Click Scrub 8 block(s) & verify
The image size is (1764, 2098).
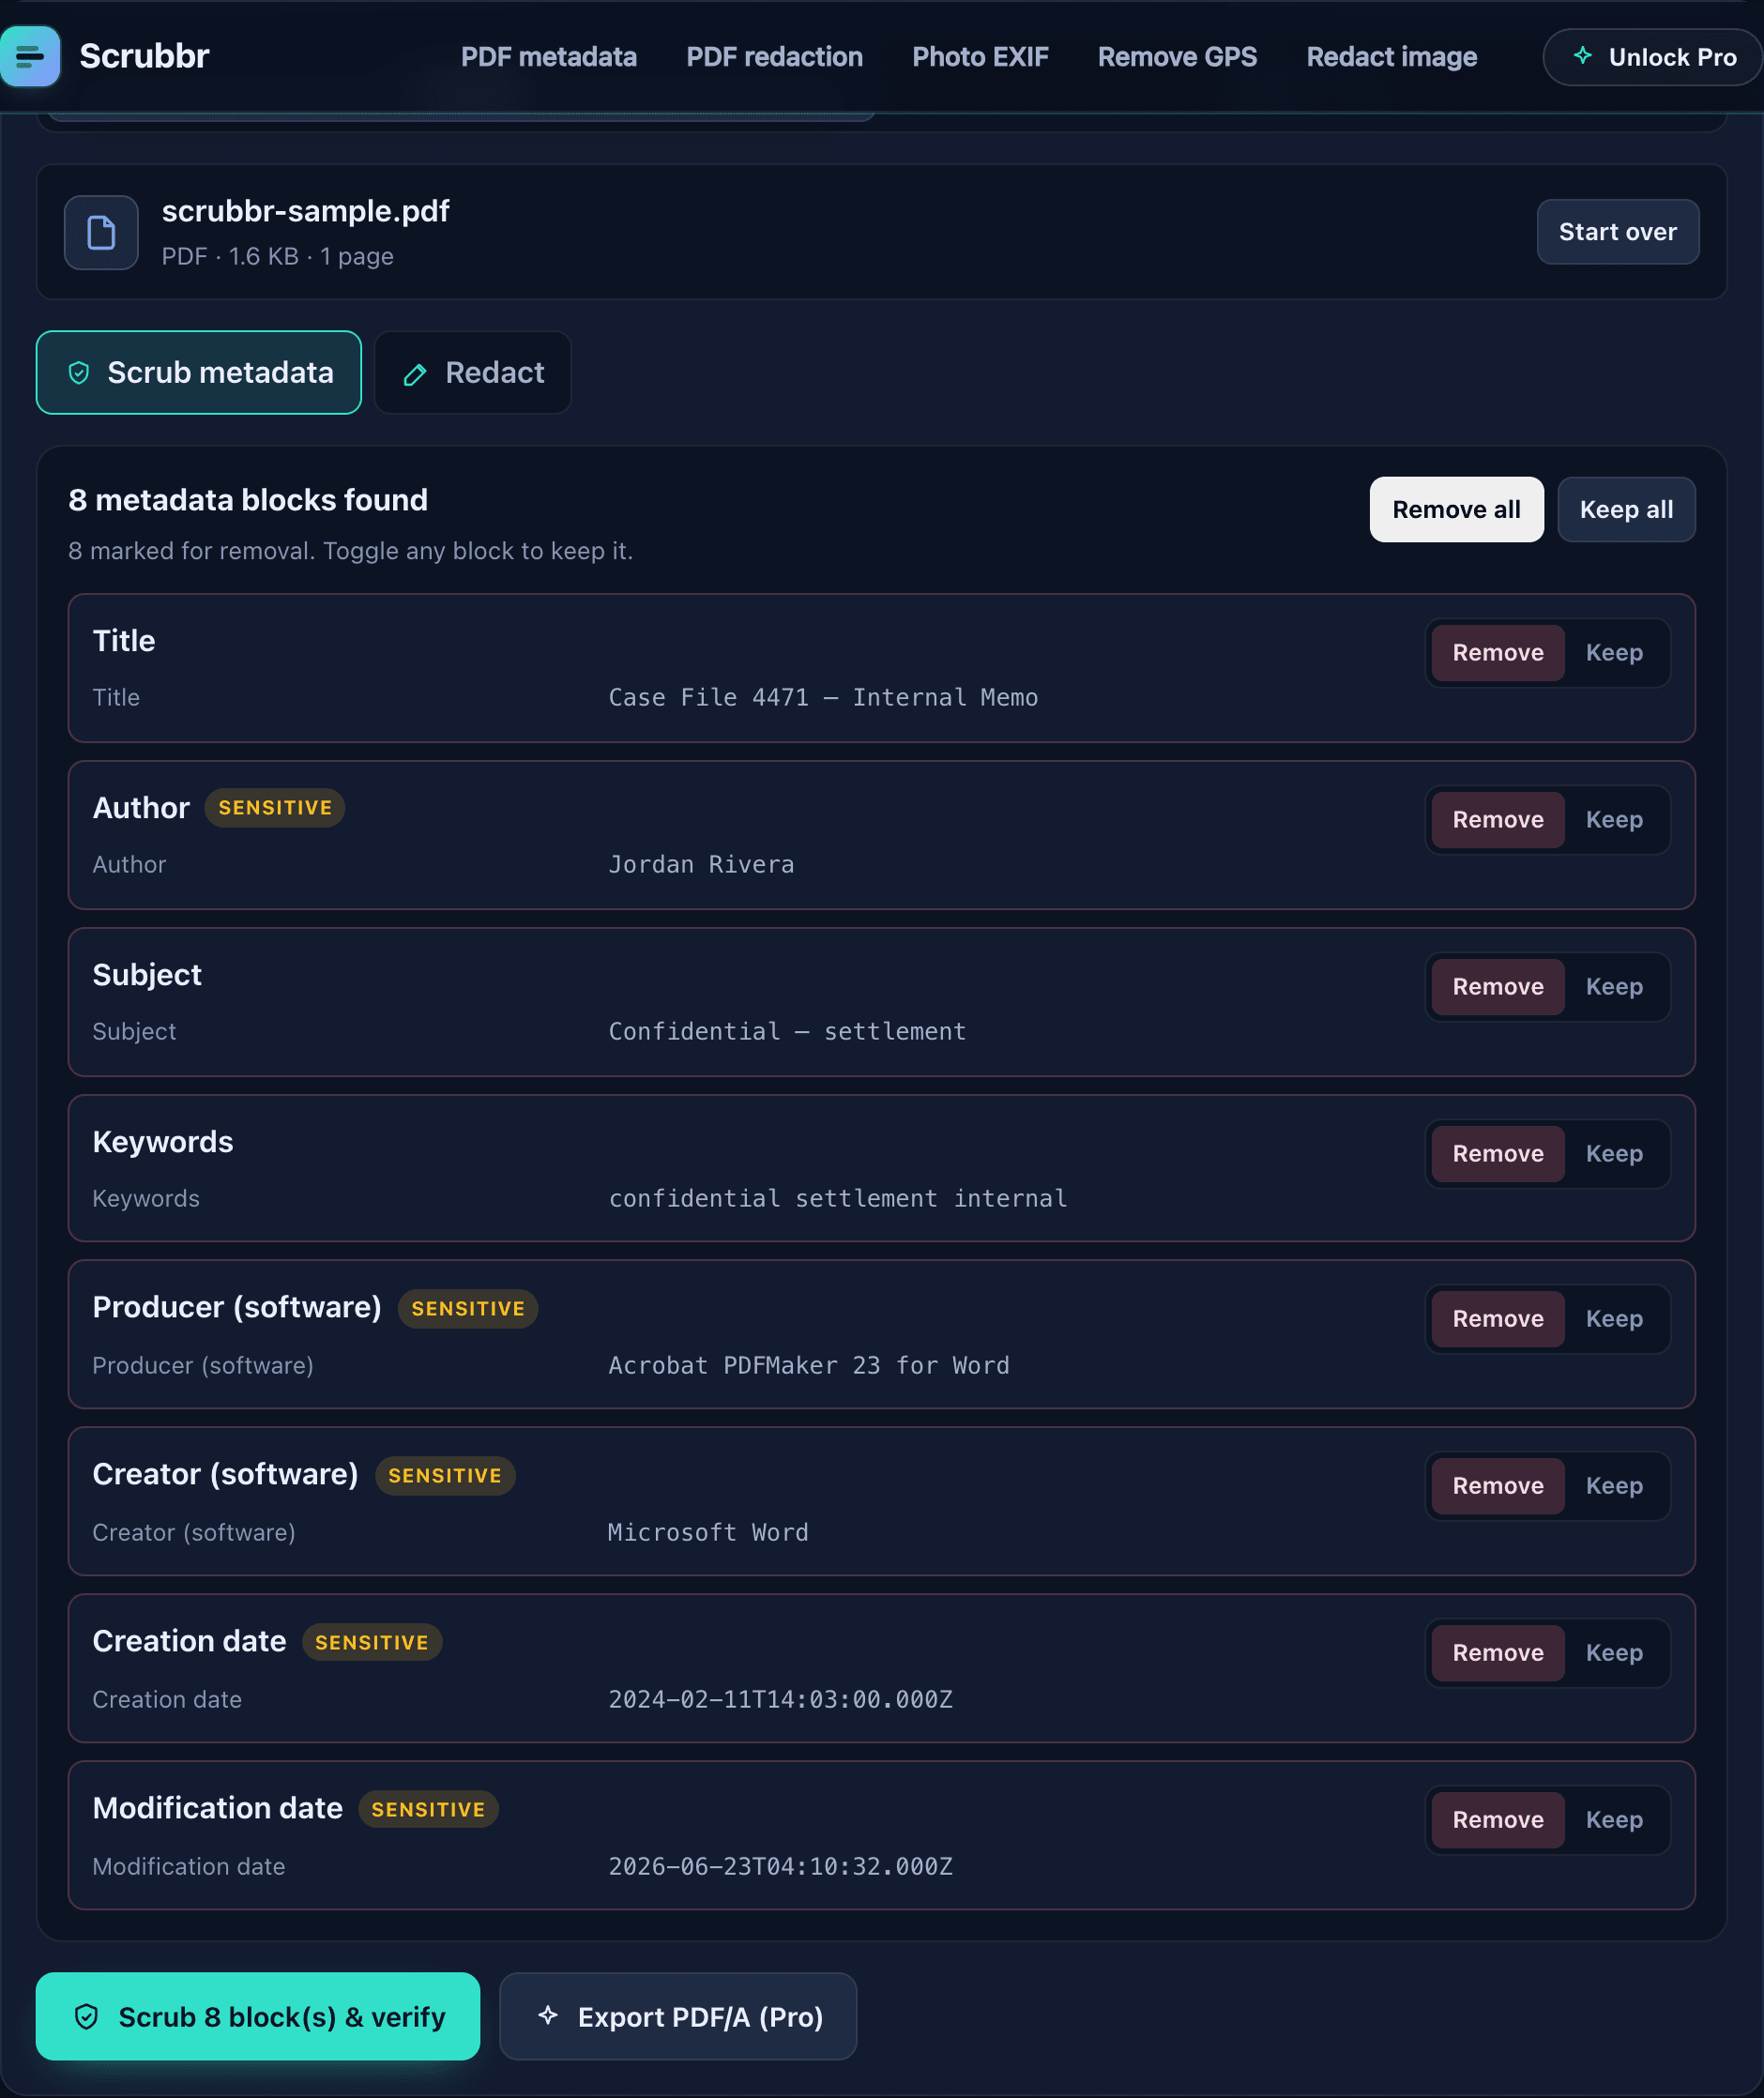258,2016
